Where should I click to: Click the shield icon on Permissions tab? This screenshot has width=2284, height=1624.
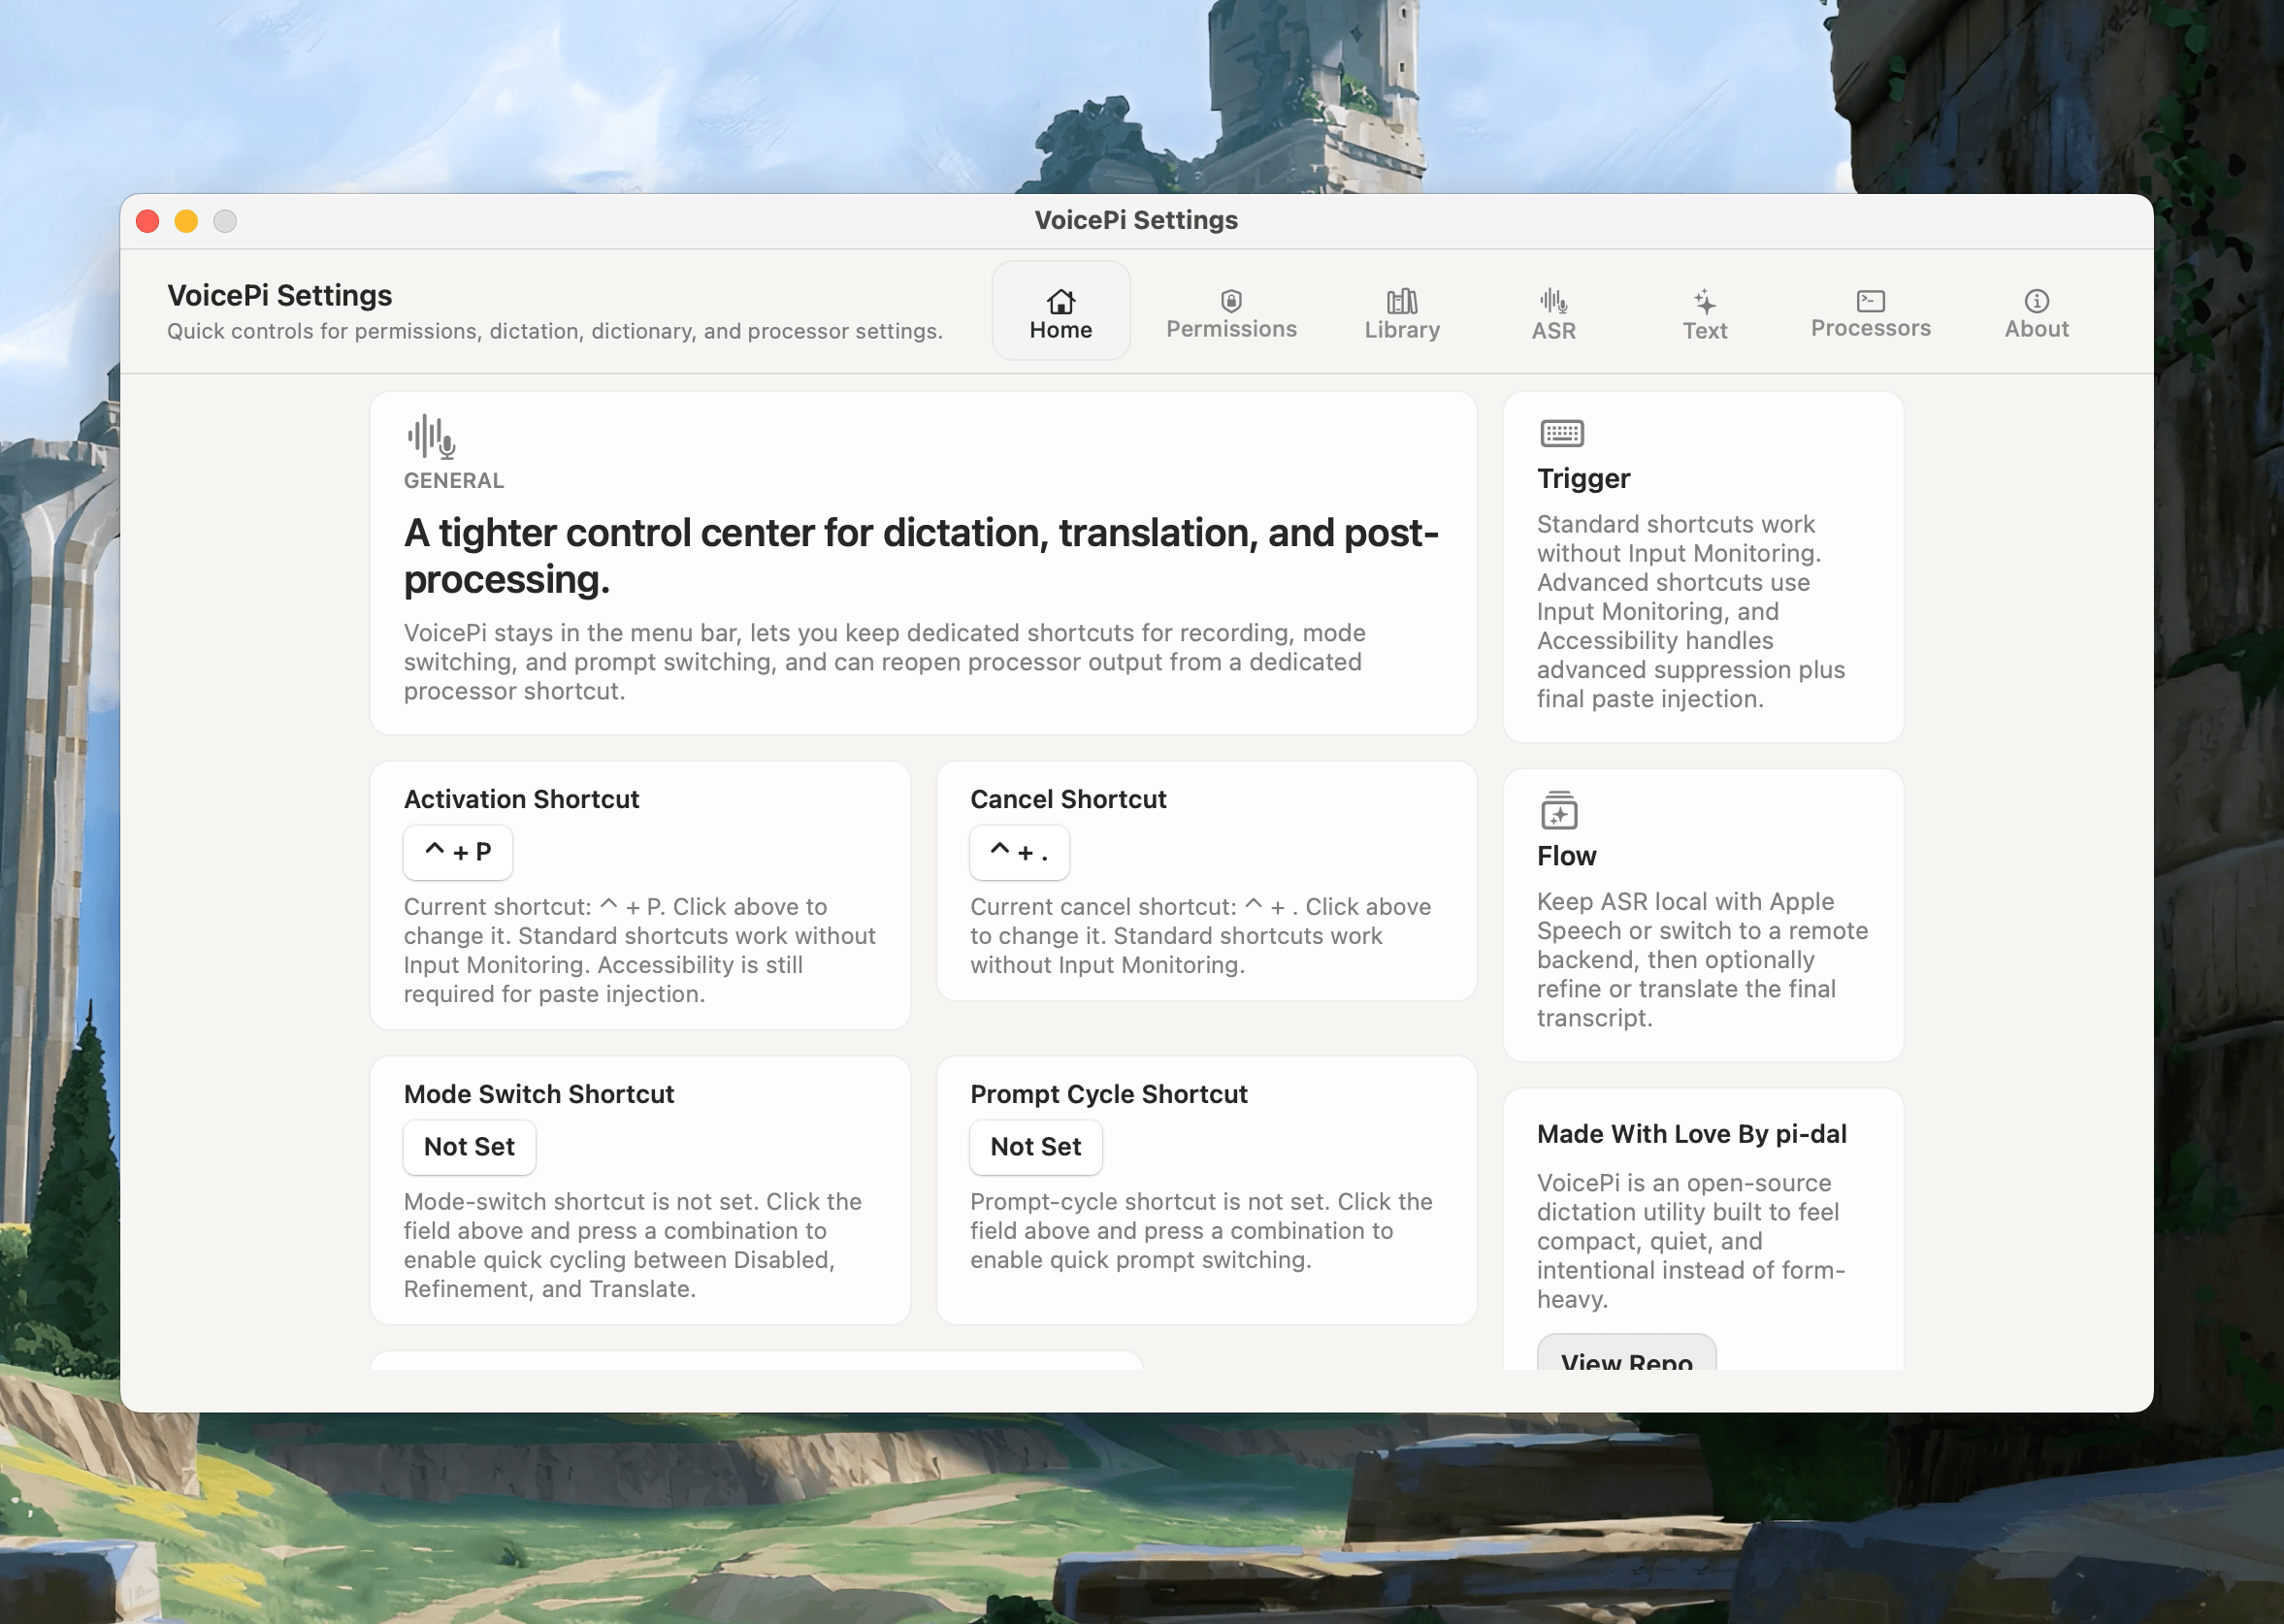pos(1230,300)
